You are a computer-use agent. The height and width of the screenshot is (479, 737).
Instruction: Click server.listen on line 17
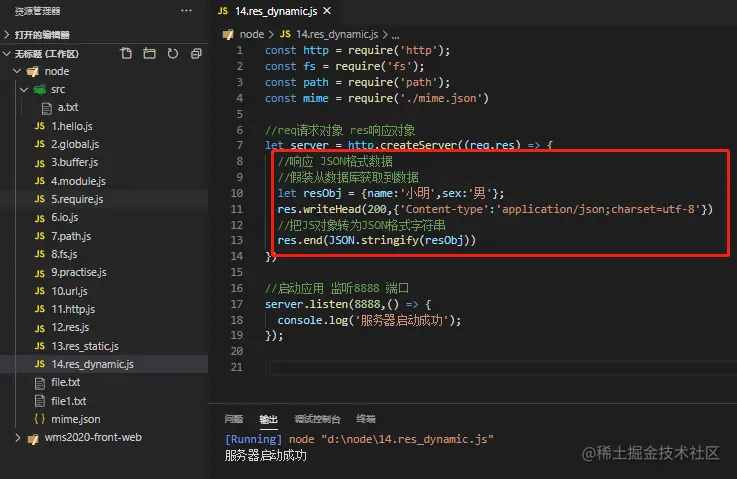(x=308, y=304)
